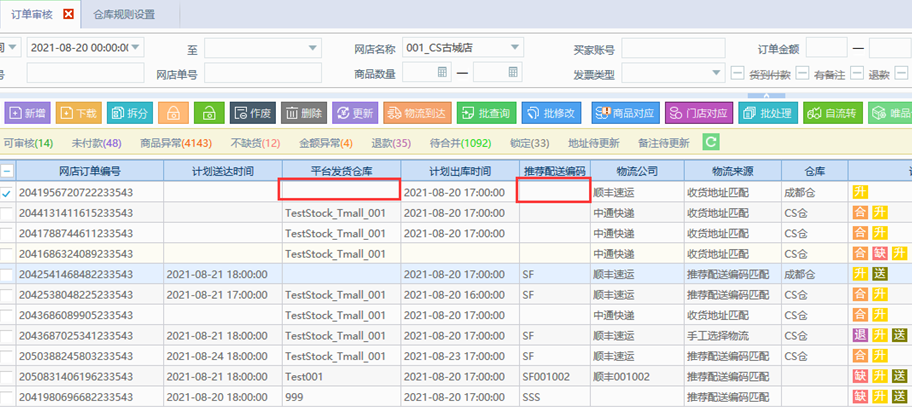The width and height of the screenshot is (912, 420).
Task: Click the 下载 (download) toolbar button
Action: (79, 113)
